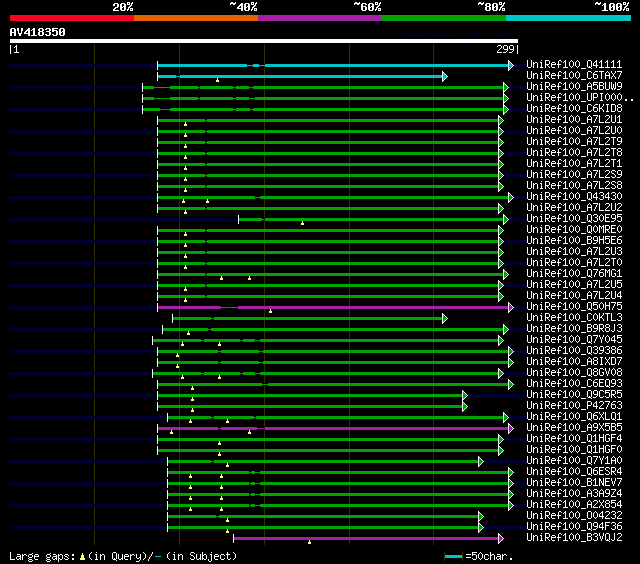Open the UniRef100_Q94F36 entry

point(574,527)
